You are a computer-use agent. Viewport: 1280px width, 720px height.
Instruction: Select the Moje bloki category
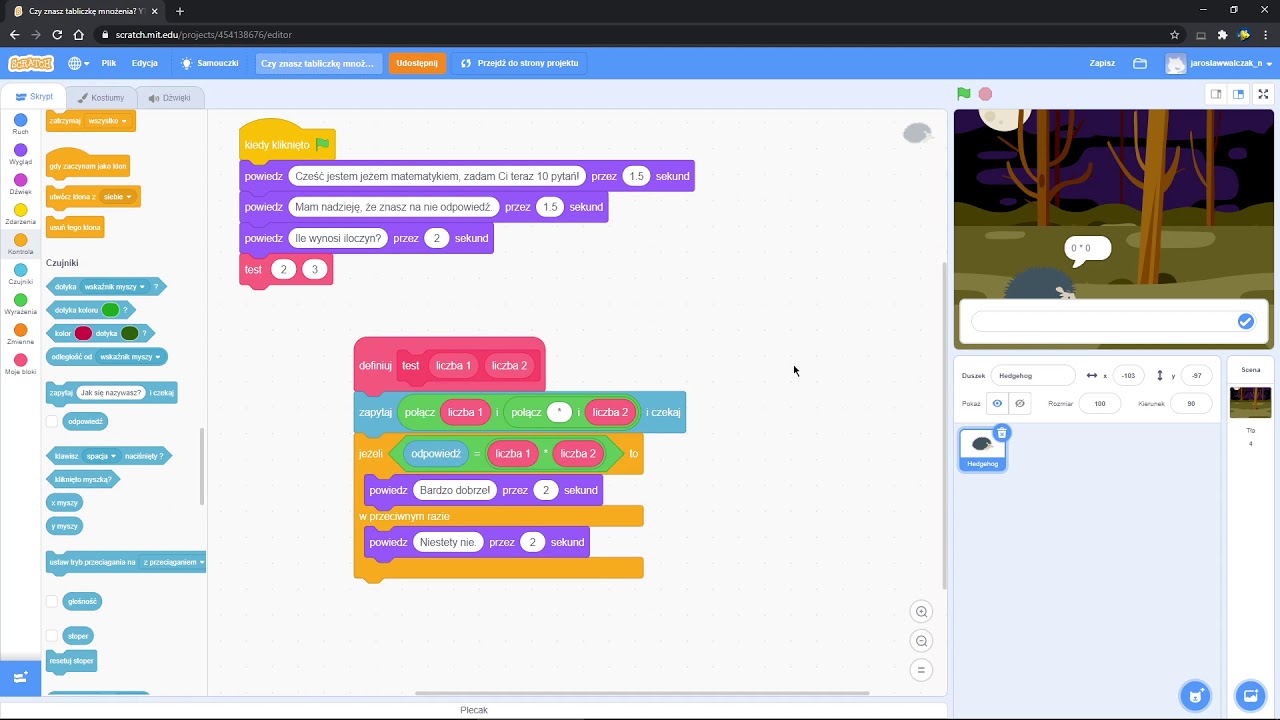[x=20, y=365]
